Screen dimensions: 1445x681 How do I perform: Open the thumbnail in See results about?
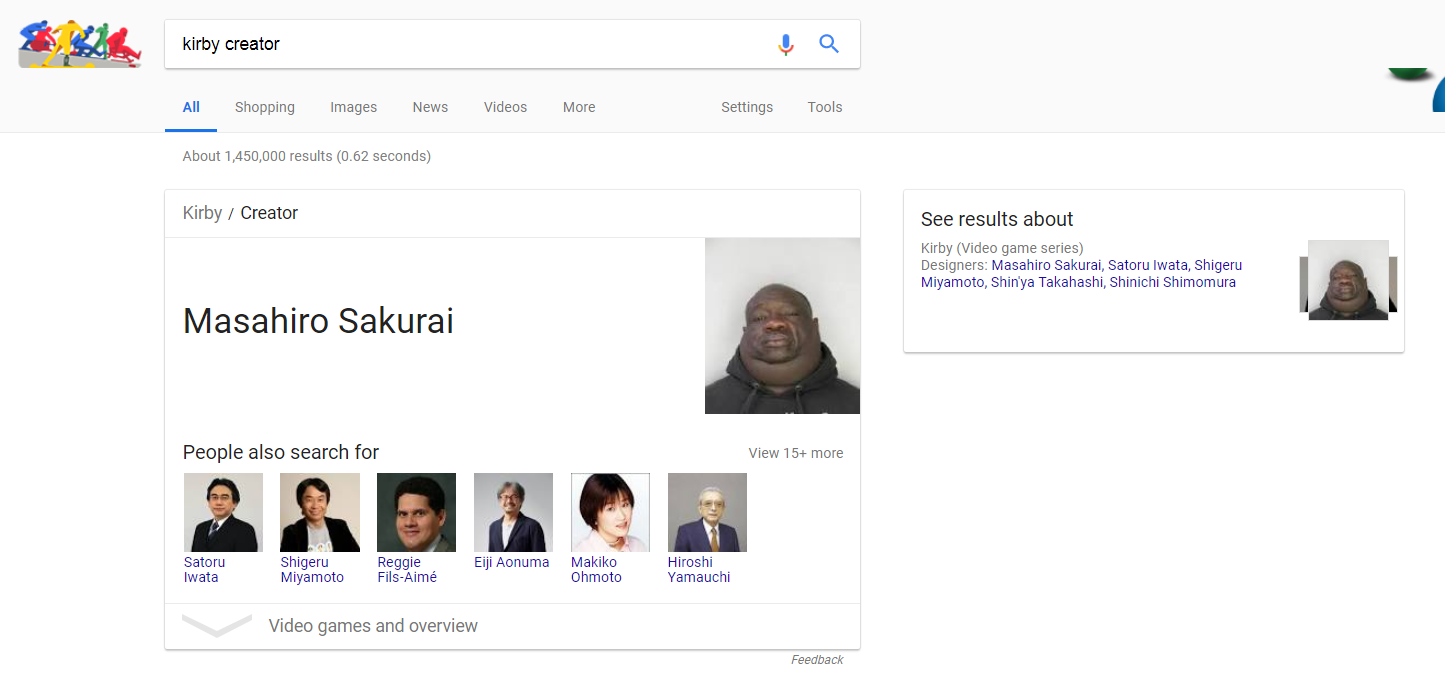[1348, 280]
